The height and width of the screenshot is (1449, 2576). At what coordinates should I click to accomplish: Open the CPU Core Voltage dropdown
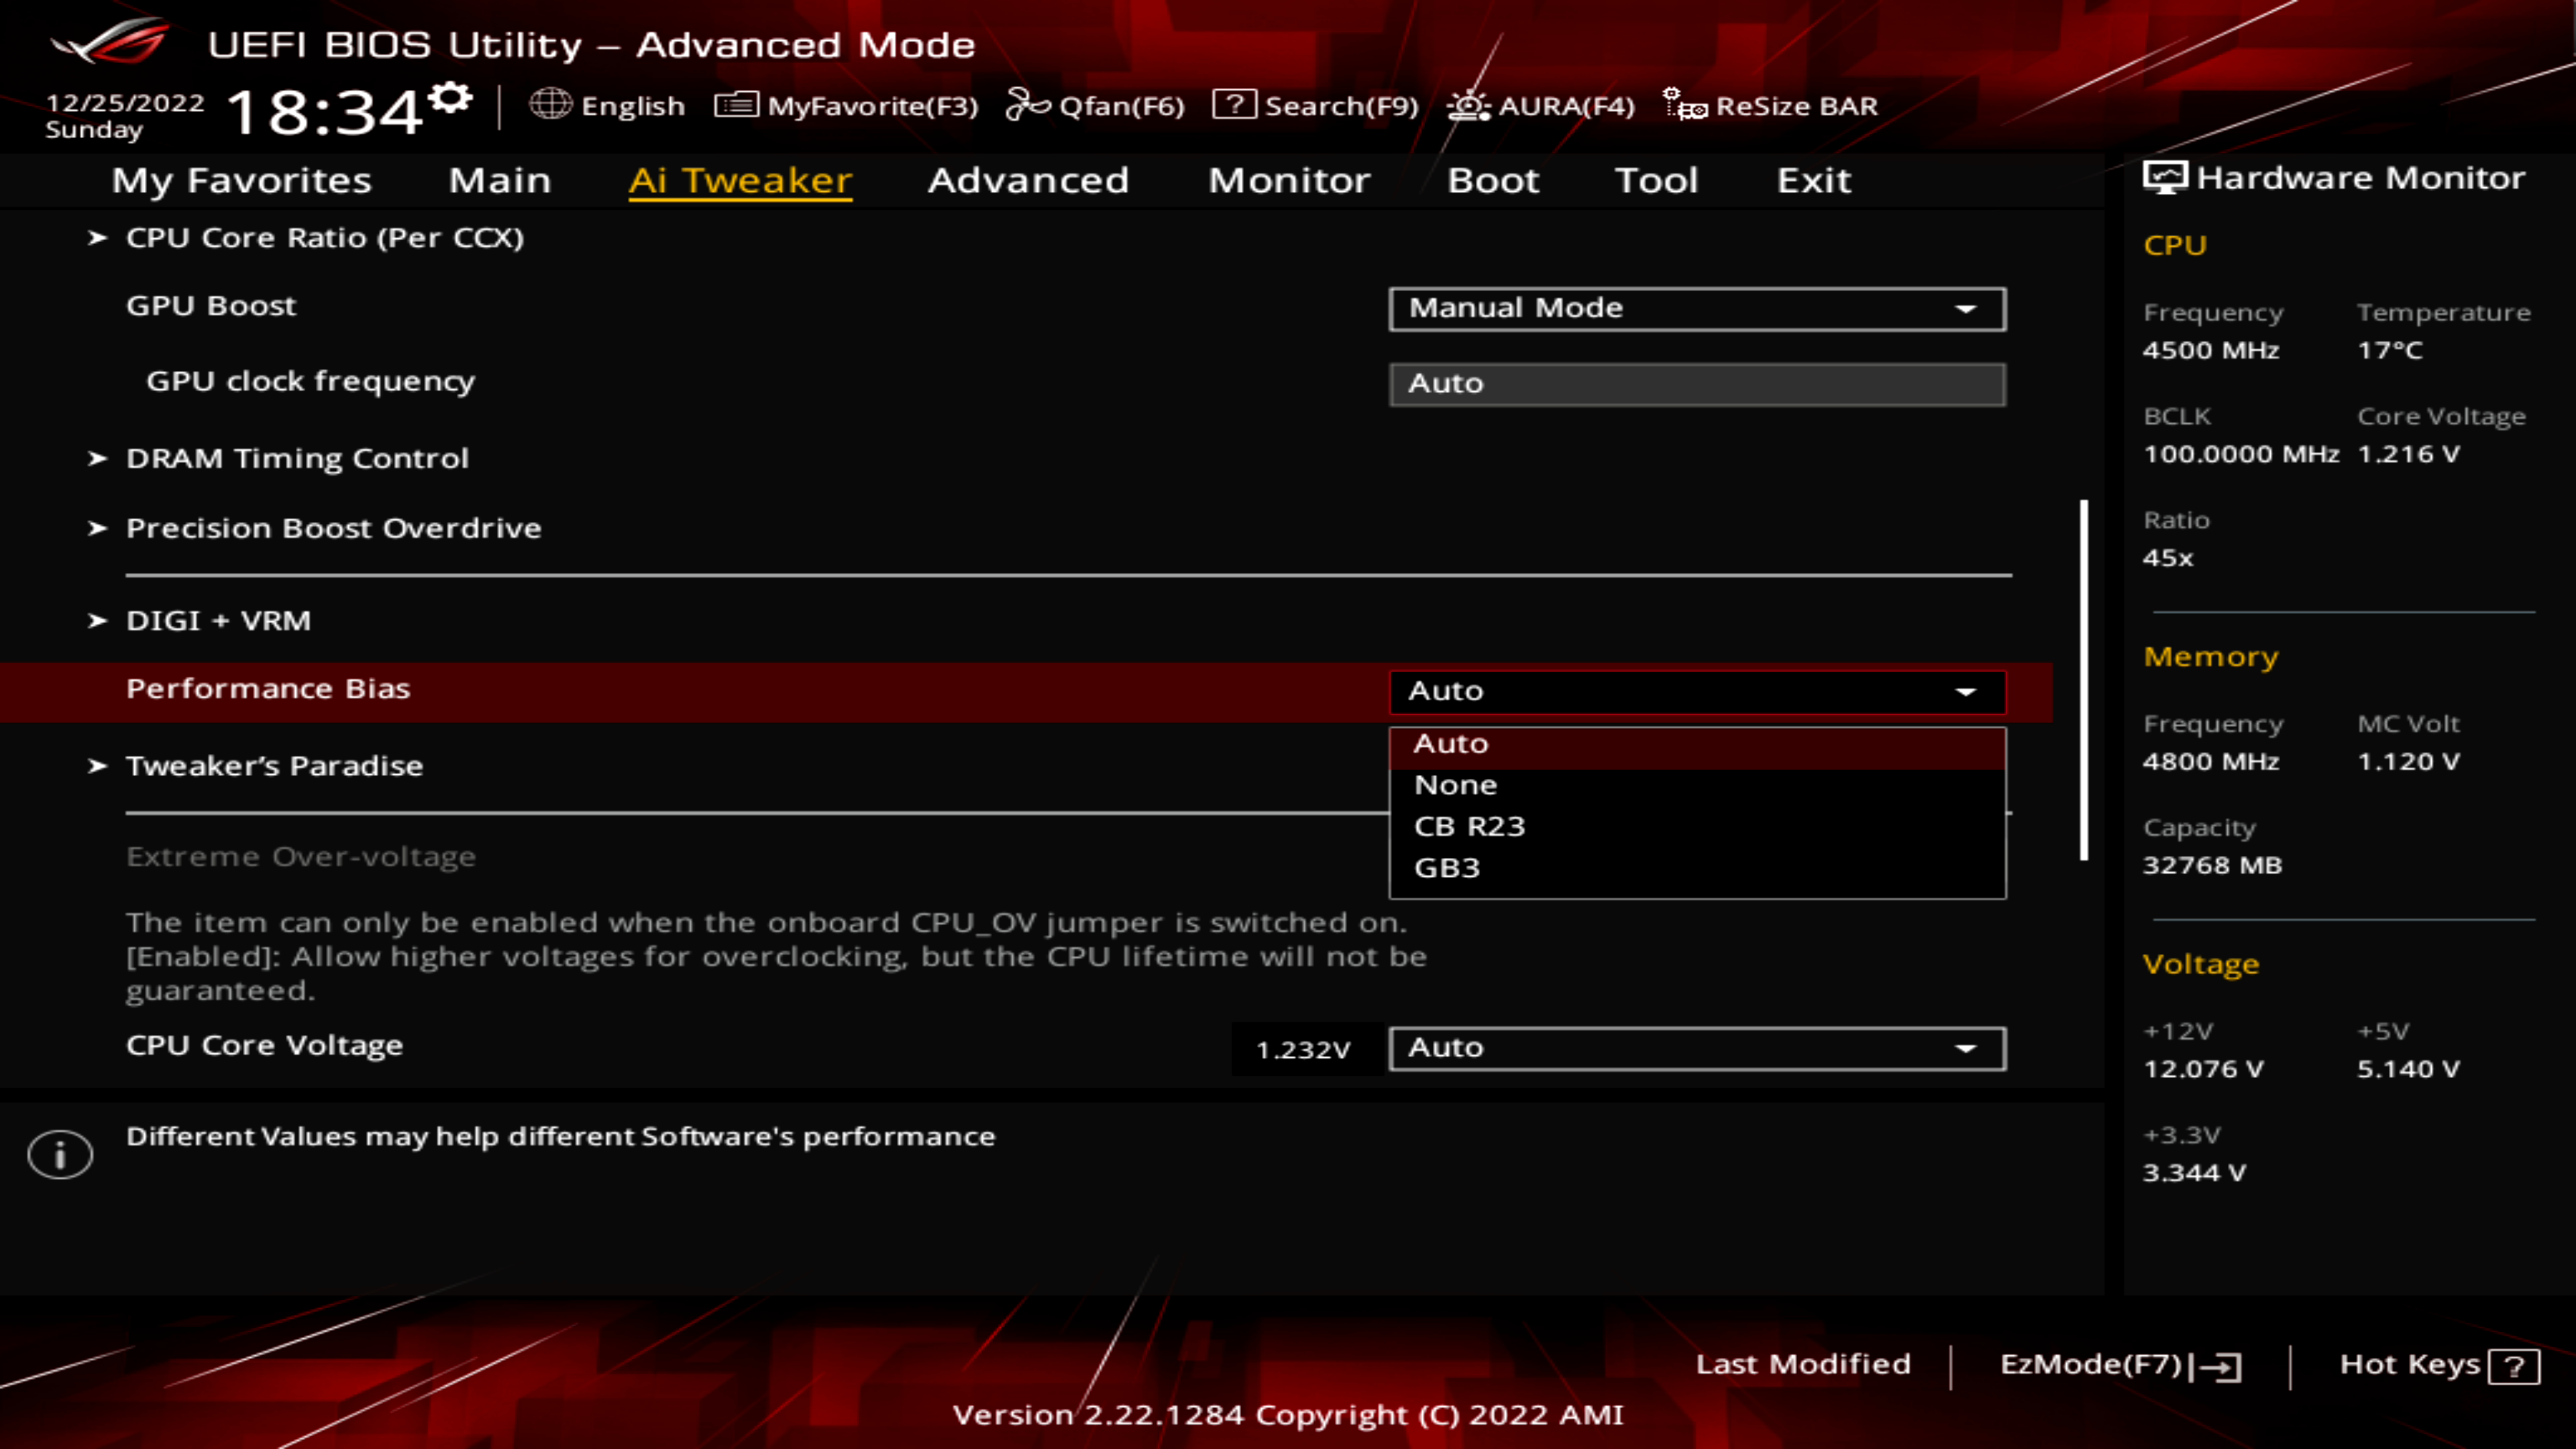1696,1047
